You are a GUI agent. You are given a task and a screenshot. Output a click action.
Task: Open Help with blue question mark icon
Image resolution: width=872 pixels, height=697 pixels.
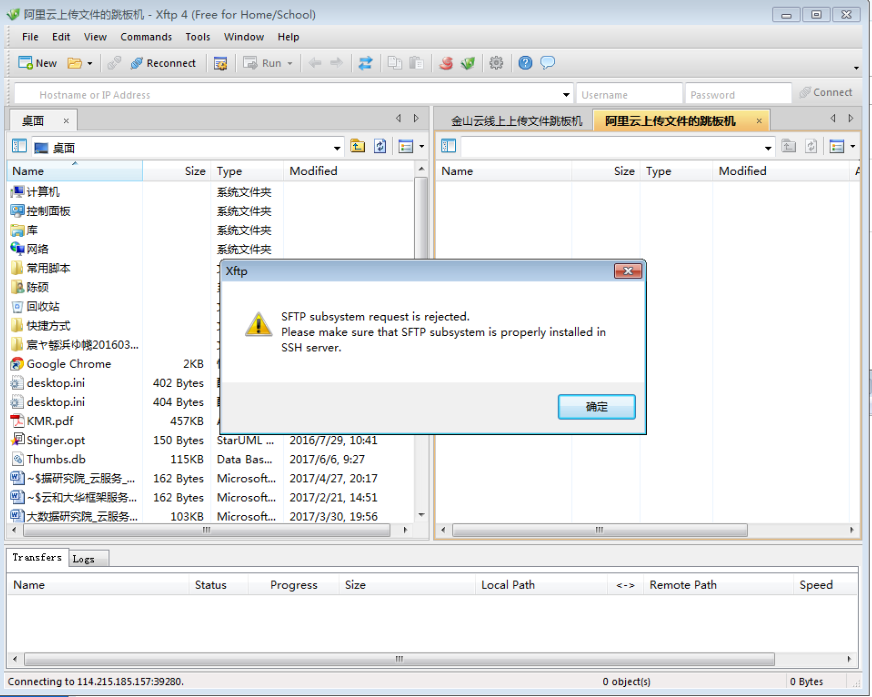pyautogui.click(x=525, y=63)
